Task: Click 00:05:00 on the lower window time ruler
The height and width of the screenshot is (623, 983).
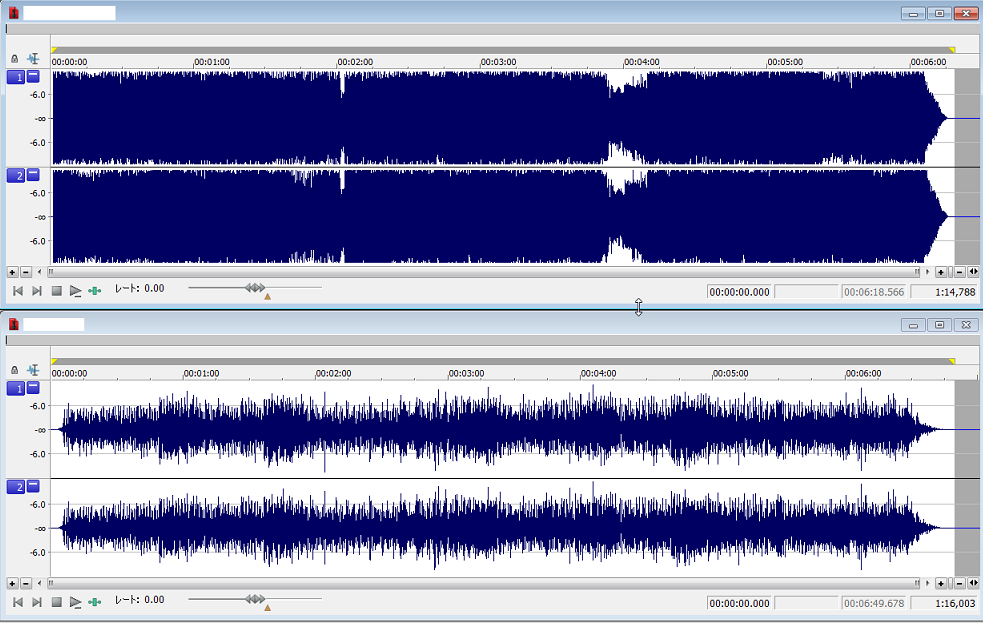Action: coord(731,374)
